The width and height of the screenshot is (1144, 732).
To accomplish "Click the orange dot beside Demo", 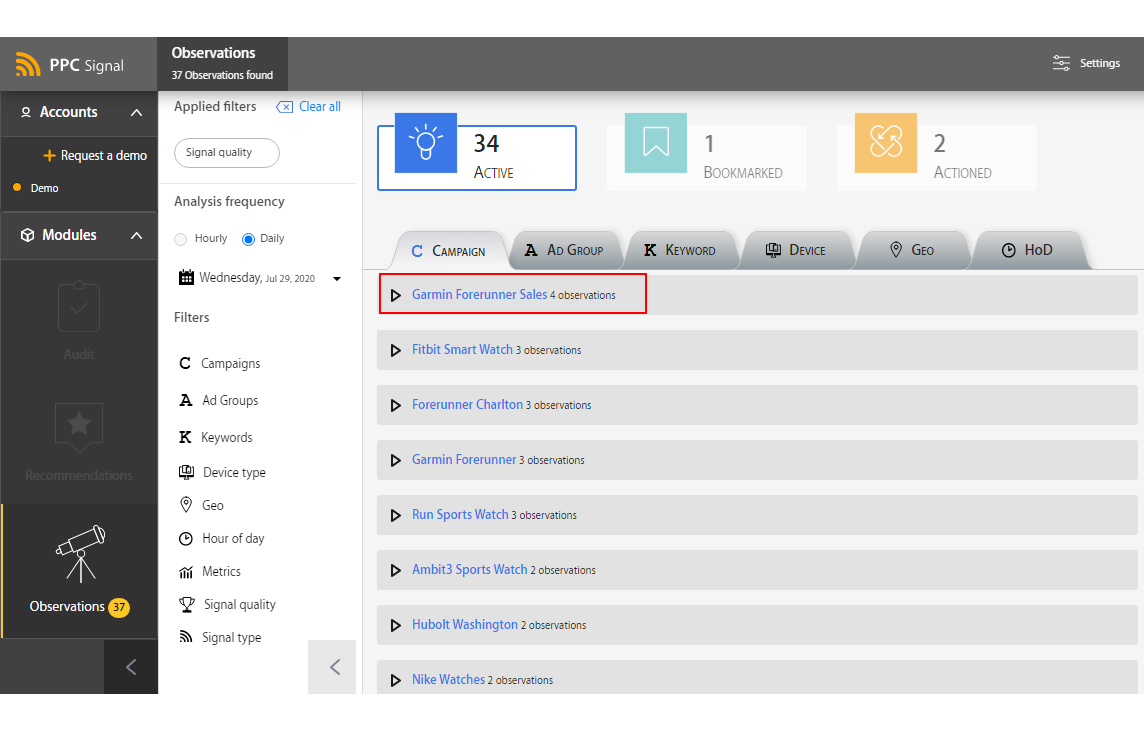I will click(17, 188).
